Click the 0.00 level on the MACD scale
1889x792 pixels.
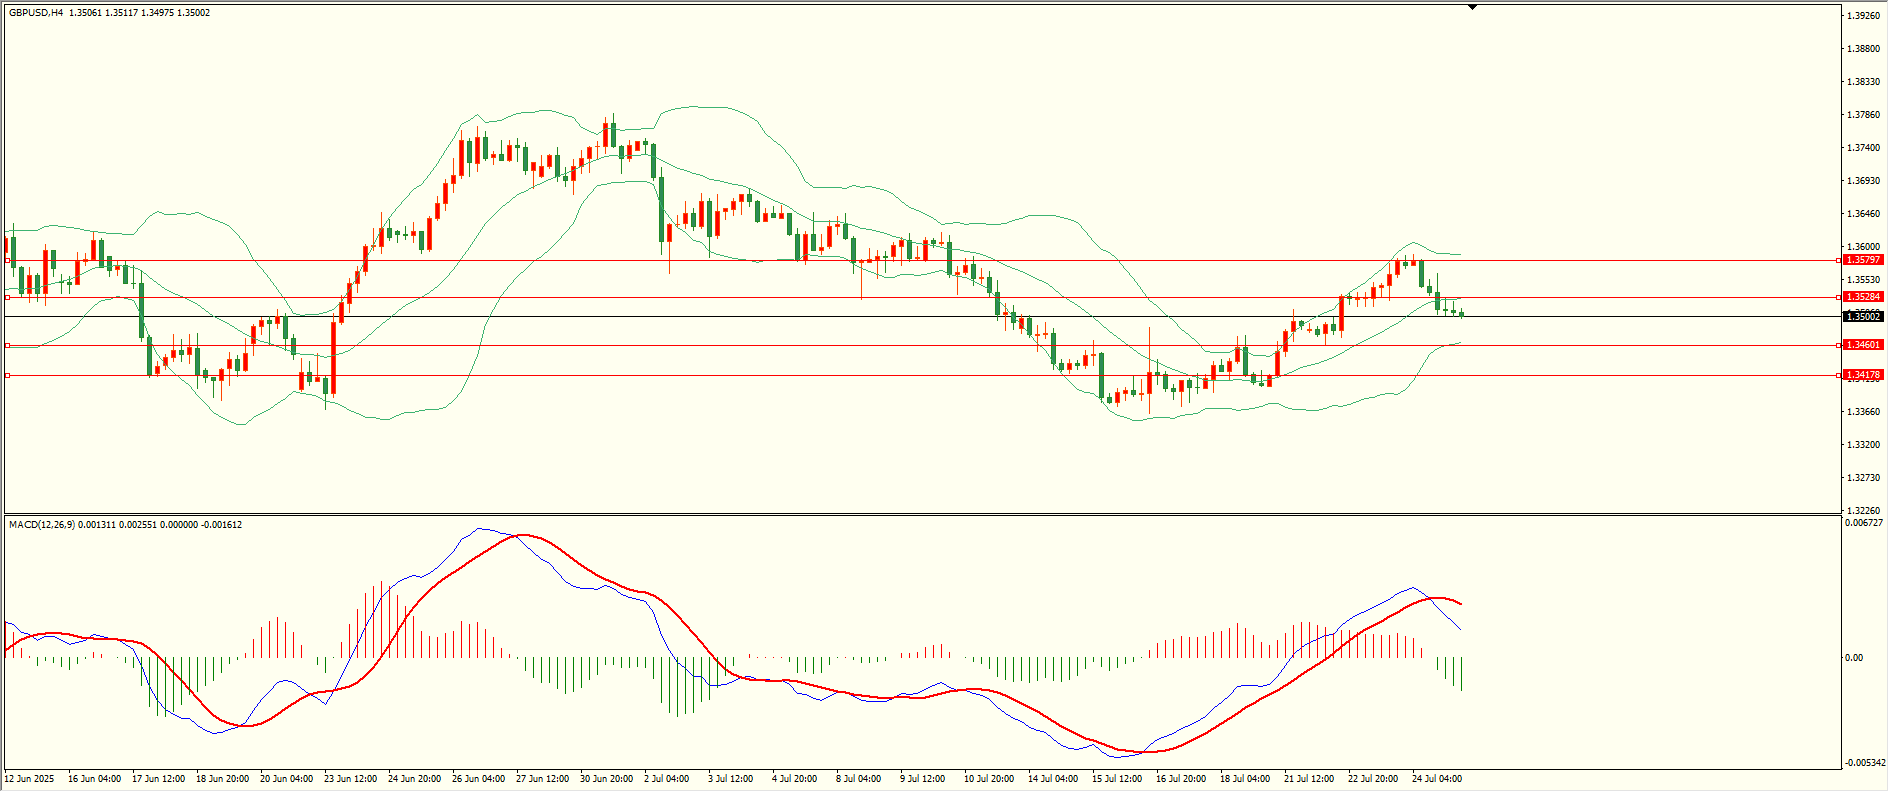tap(1854, 658)
